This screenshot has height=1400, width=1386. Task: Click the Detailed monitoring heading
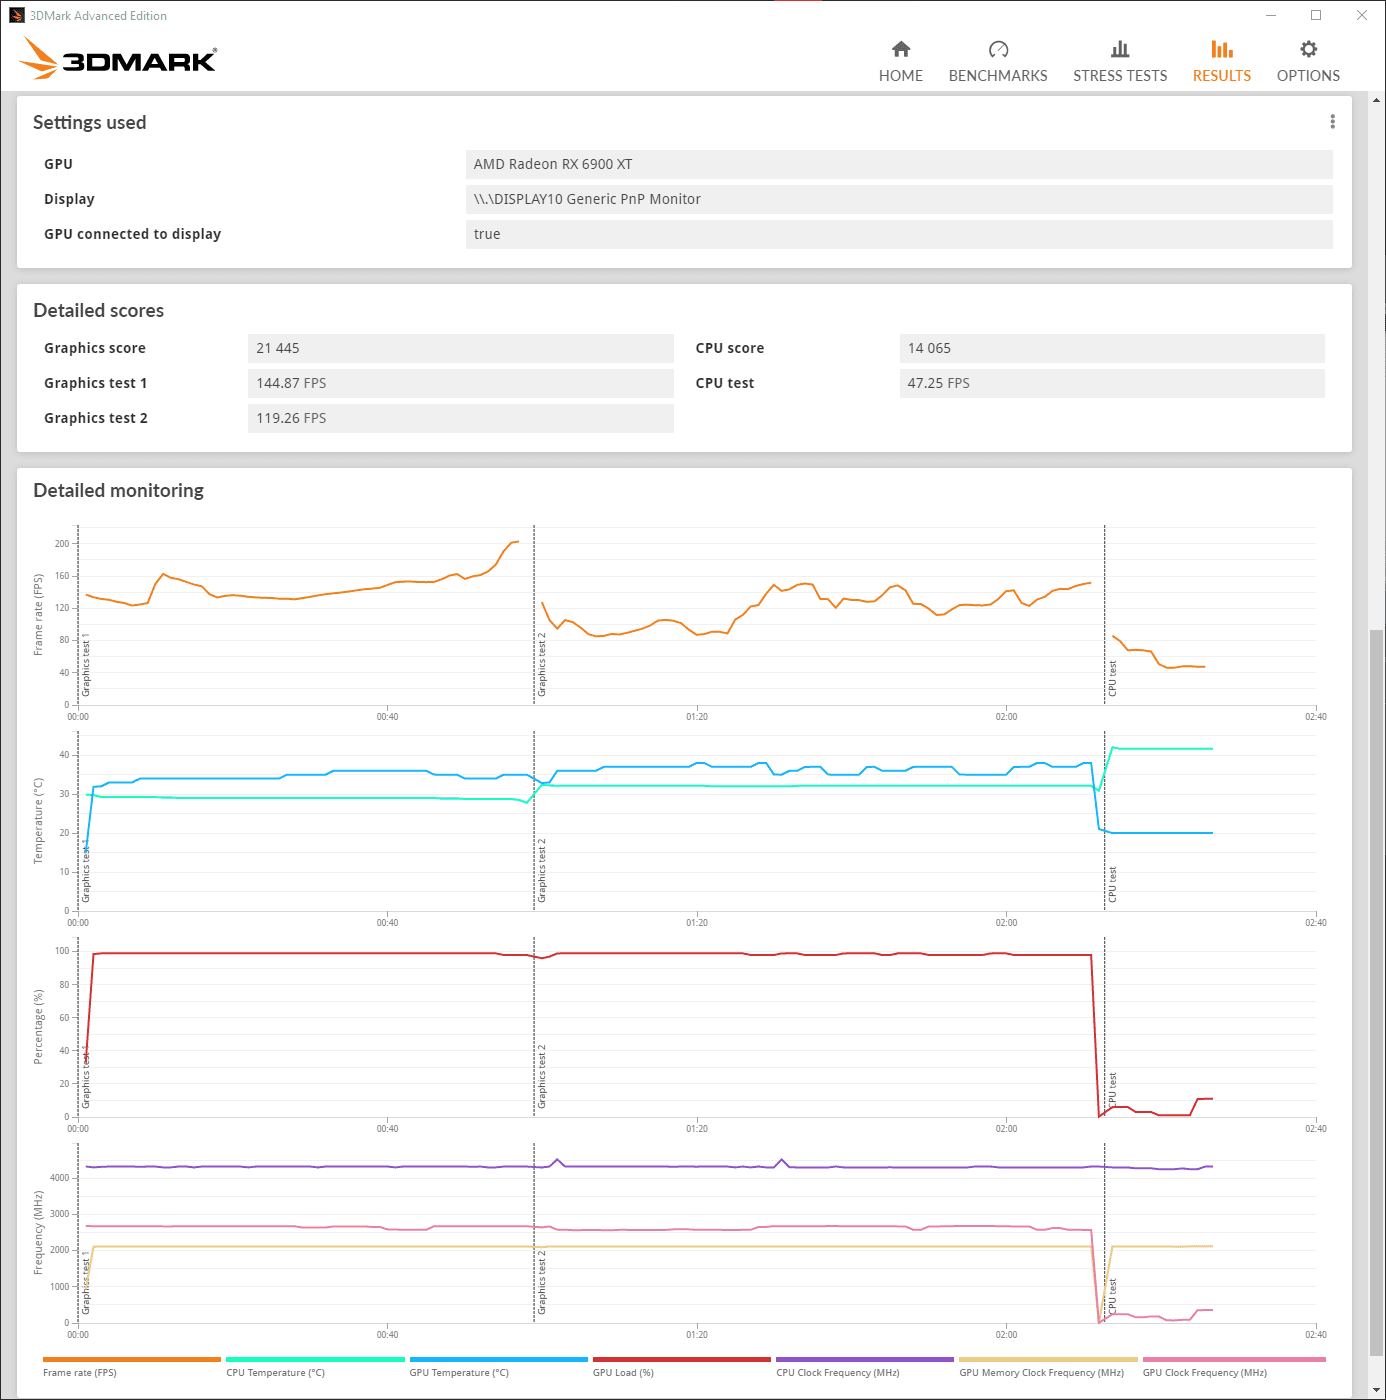(118, 490)
